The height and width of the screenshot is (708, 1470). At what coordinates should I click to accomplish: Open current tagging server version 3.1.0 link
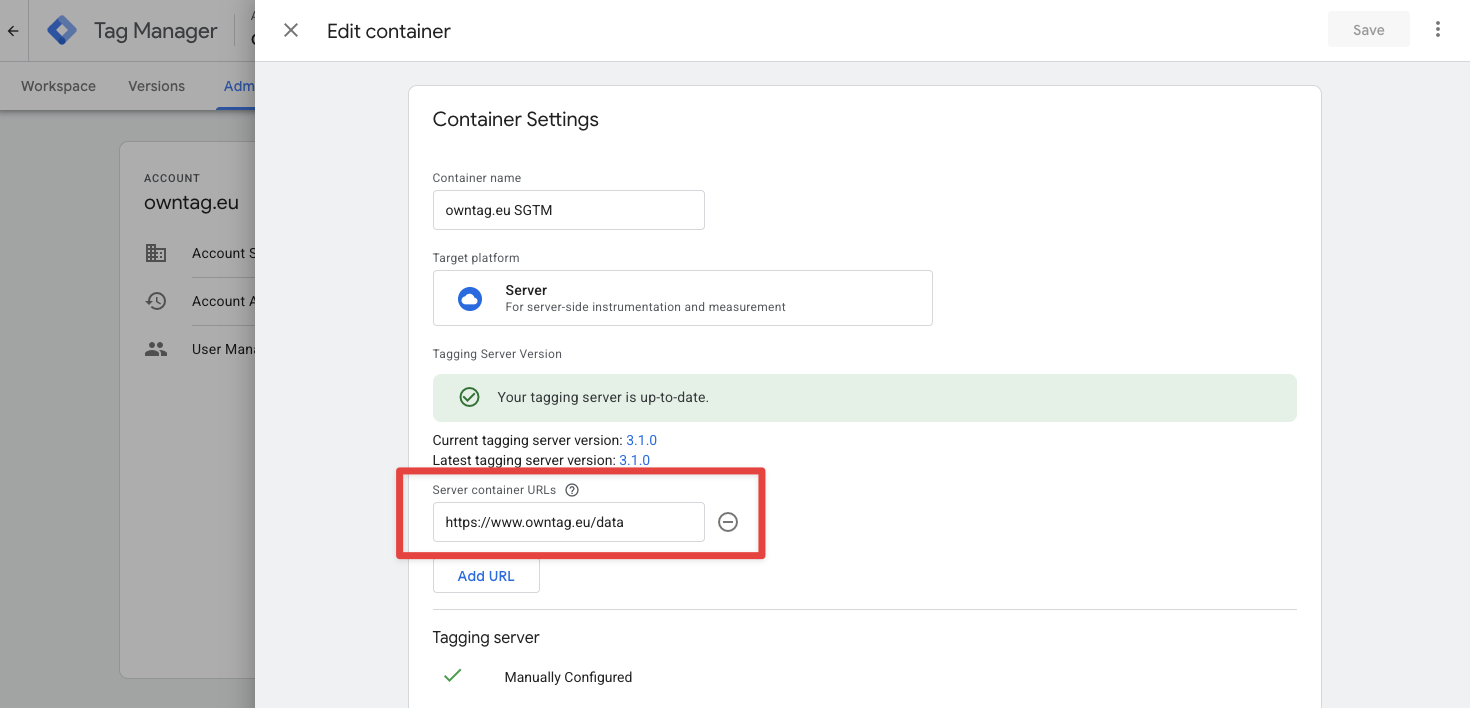click(x=641, y=440)
